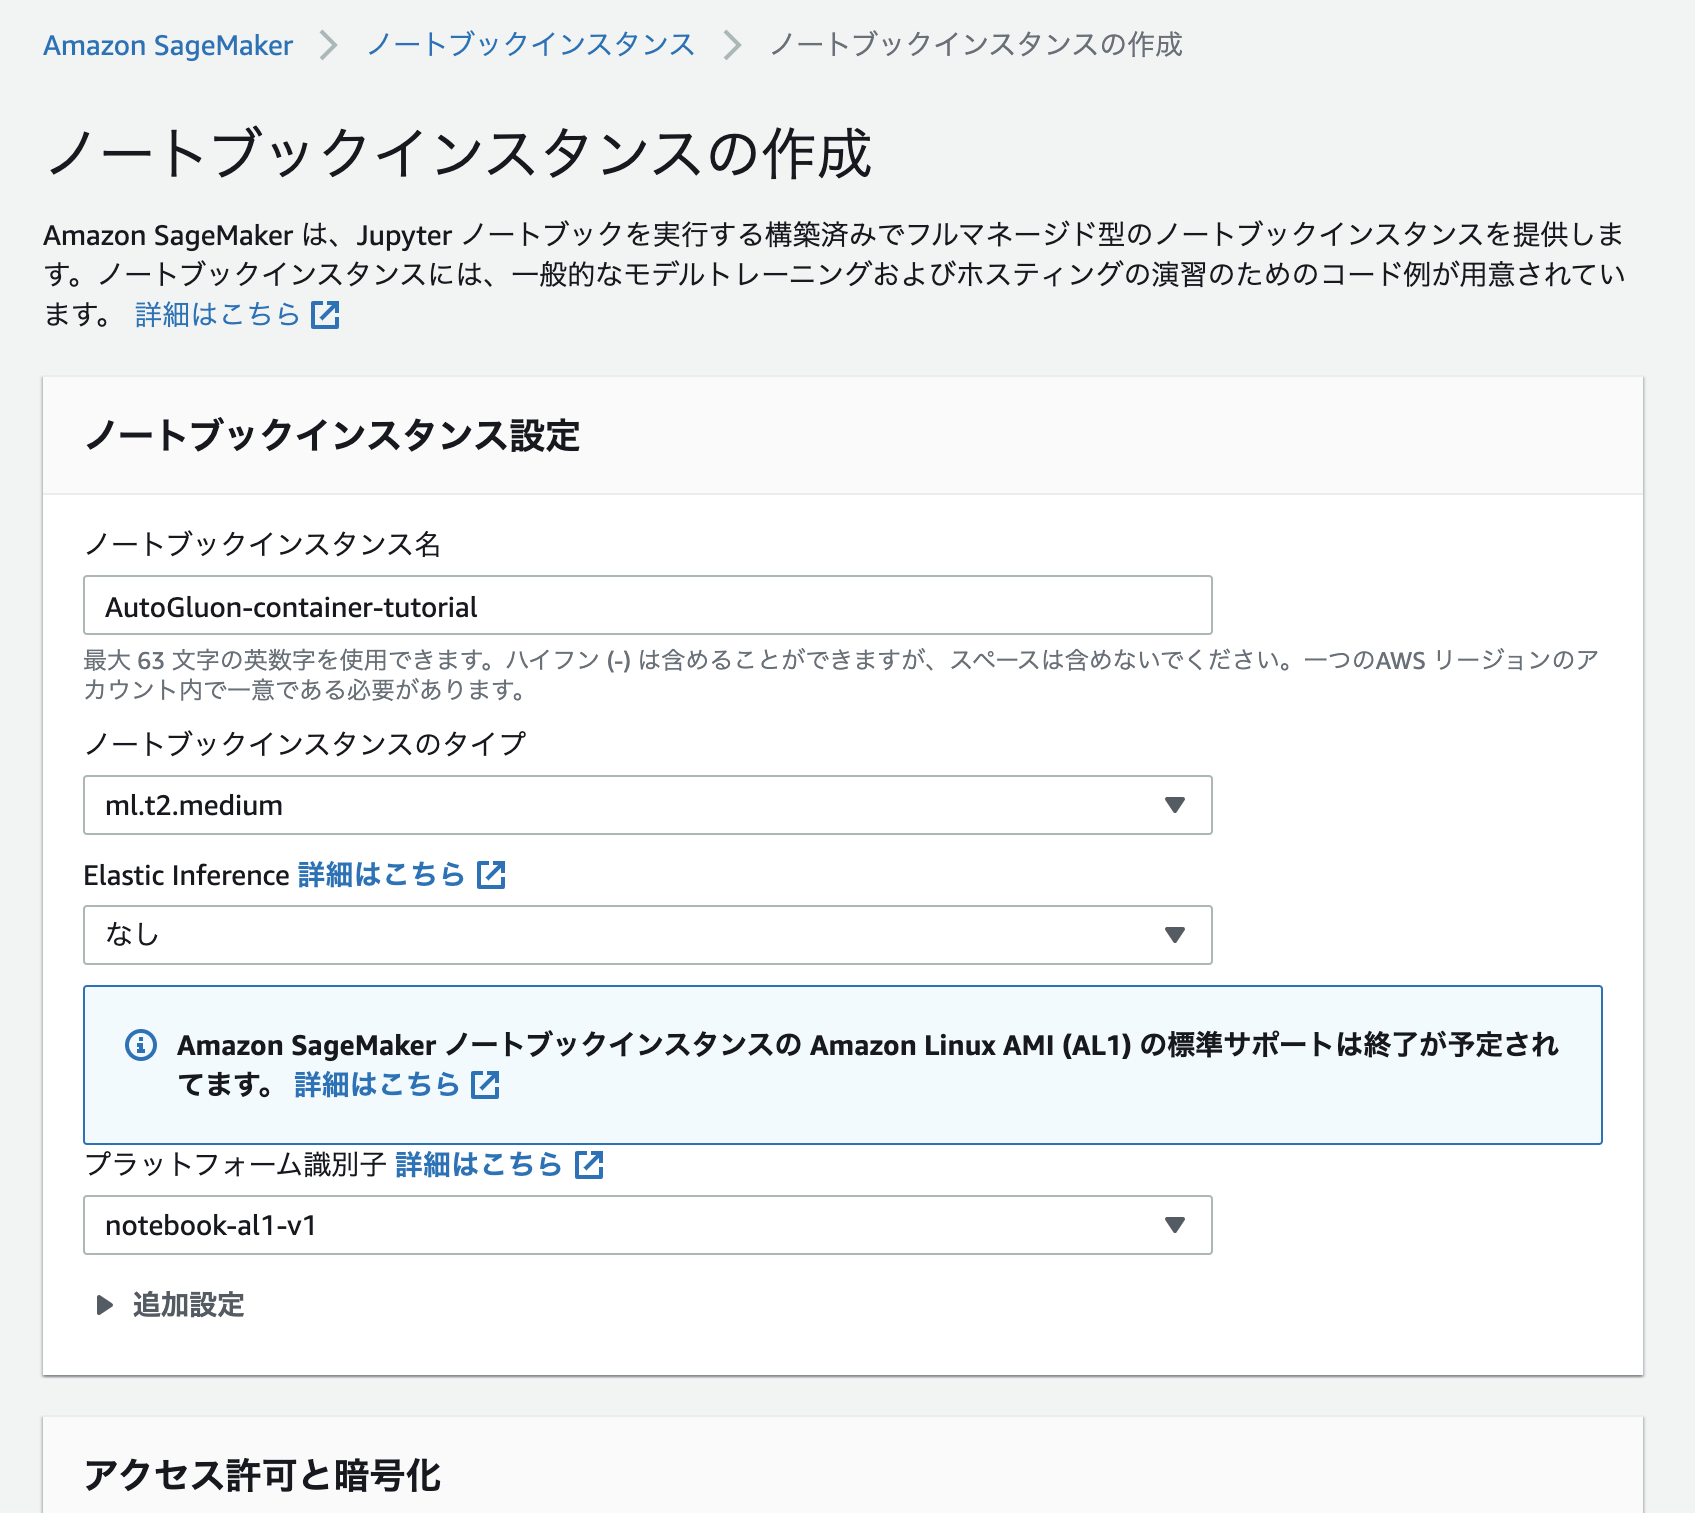Viewport: 1695px width, 1513px height.
Task: Edit the notebook instance name field
Action: point(648,605)
